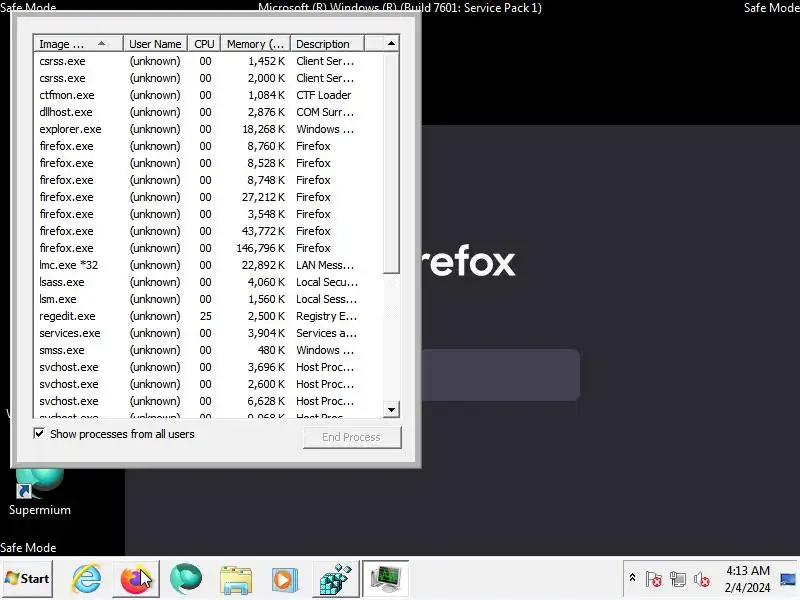Image resolution: width=800 pixels, height=600 pixels.
Task: Select svchost.exe using 3,696 K
Action: tap(208, 367)
